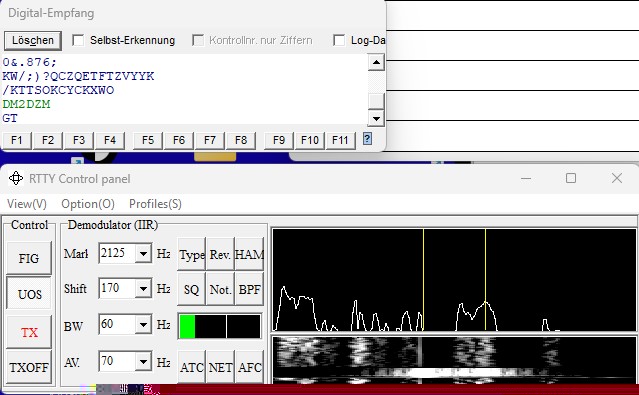Open the Profiles(S) menu
639x395 pixels.
[155, 204]
